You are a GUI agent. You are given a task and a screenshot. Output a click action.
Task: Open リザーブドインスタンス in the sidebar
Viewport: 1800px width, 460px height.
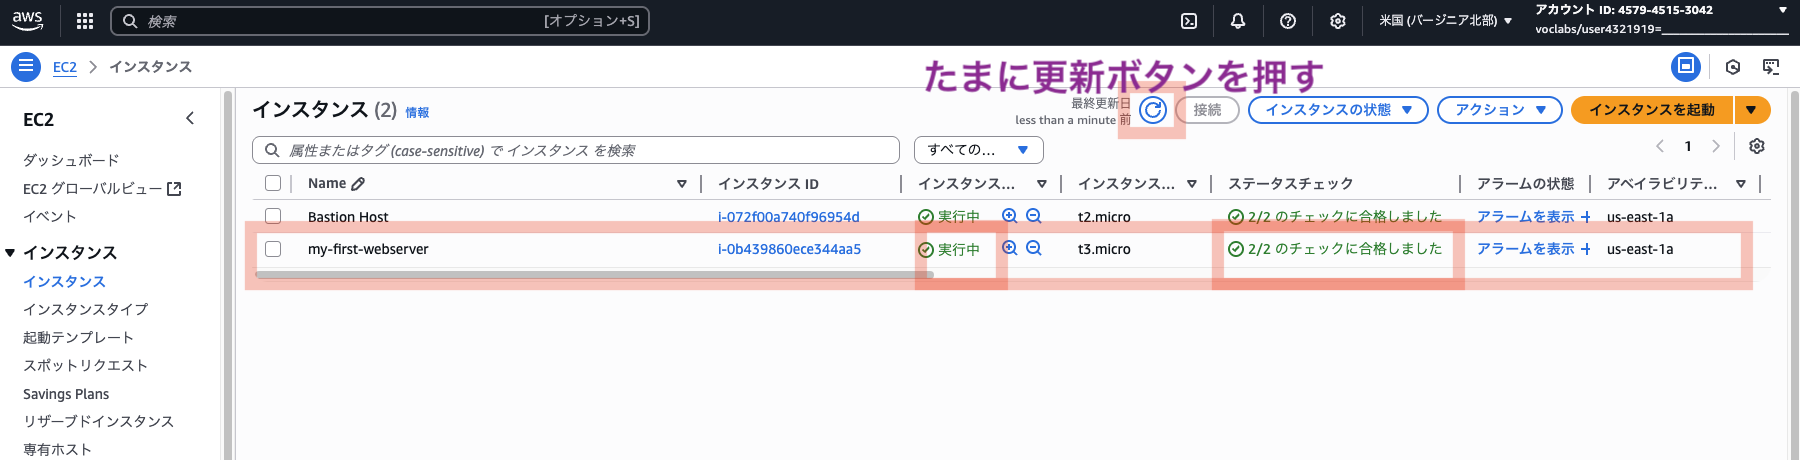(98, 422)
